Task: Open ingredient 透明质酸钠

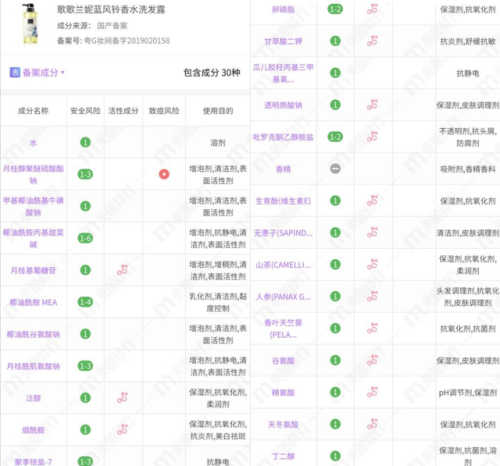Action: 283,105
